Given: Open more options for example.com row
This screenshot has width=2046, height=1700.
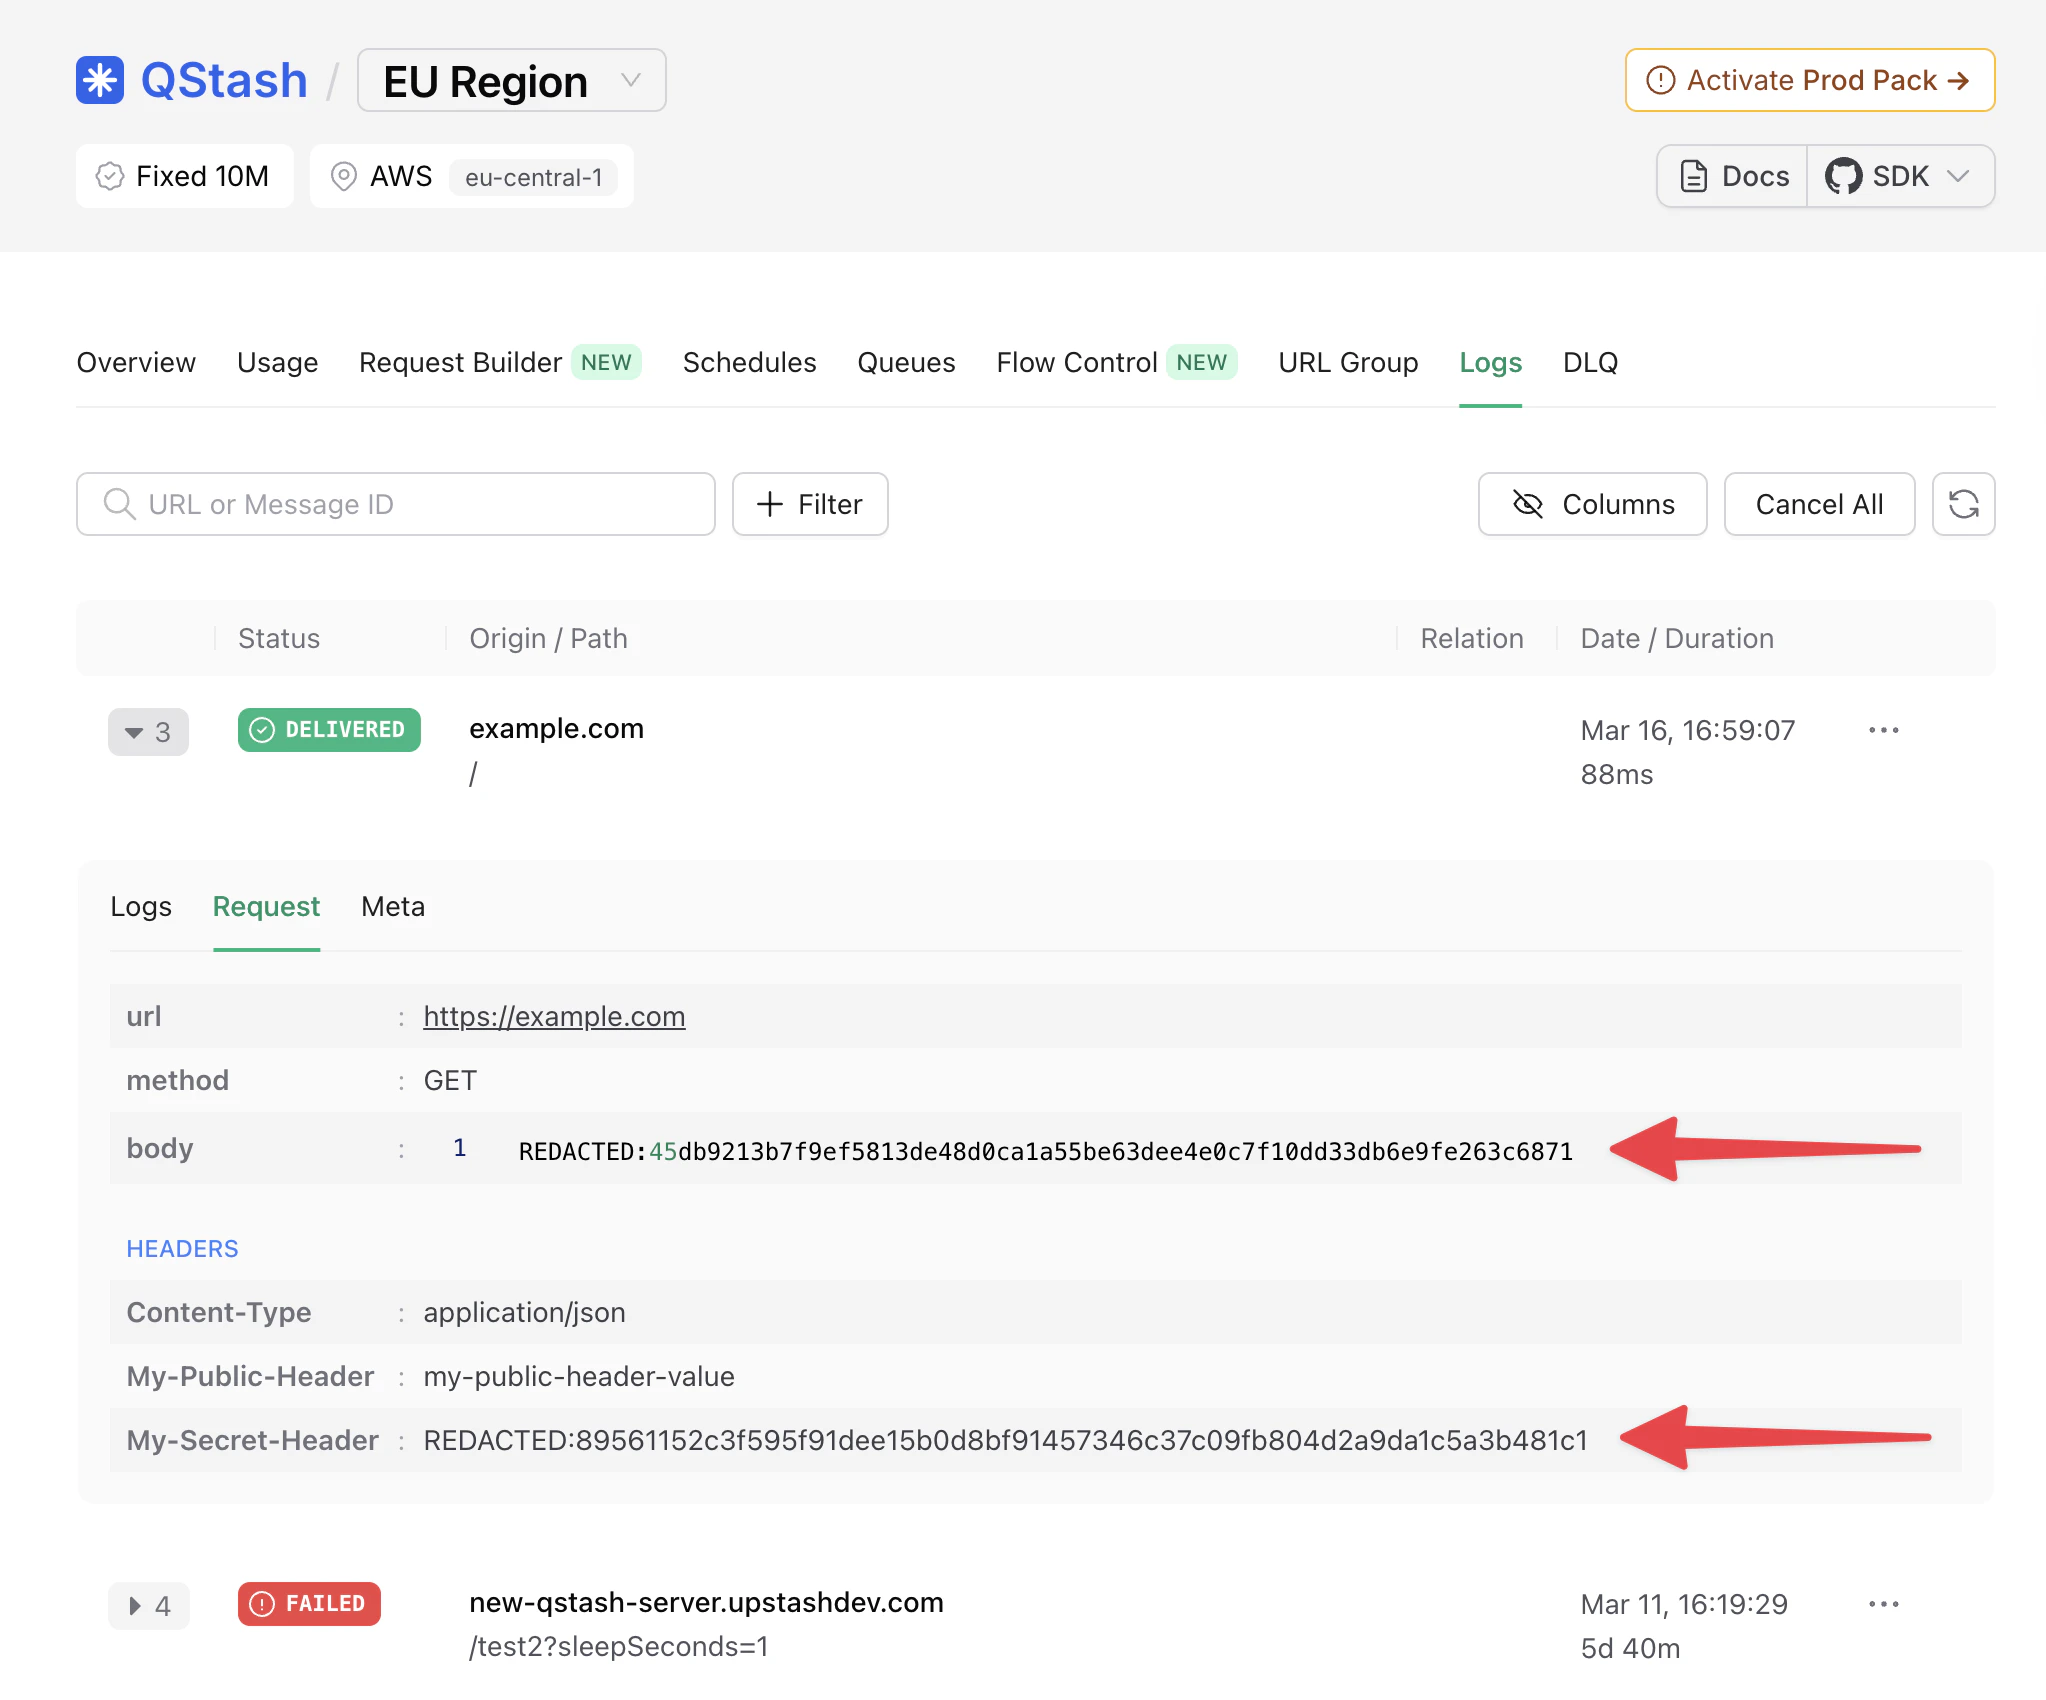Looking at the screenshot, I should point(1883,730).
